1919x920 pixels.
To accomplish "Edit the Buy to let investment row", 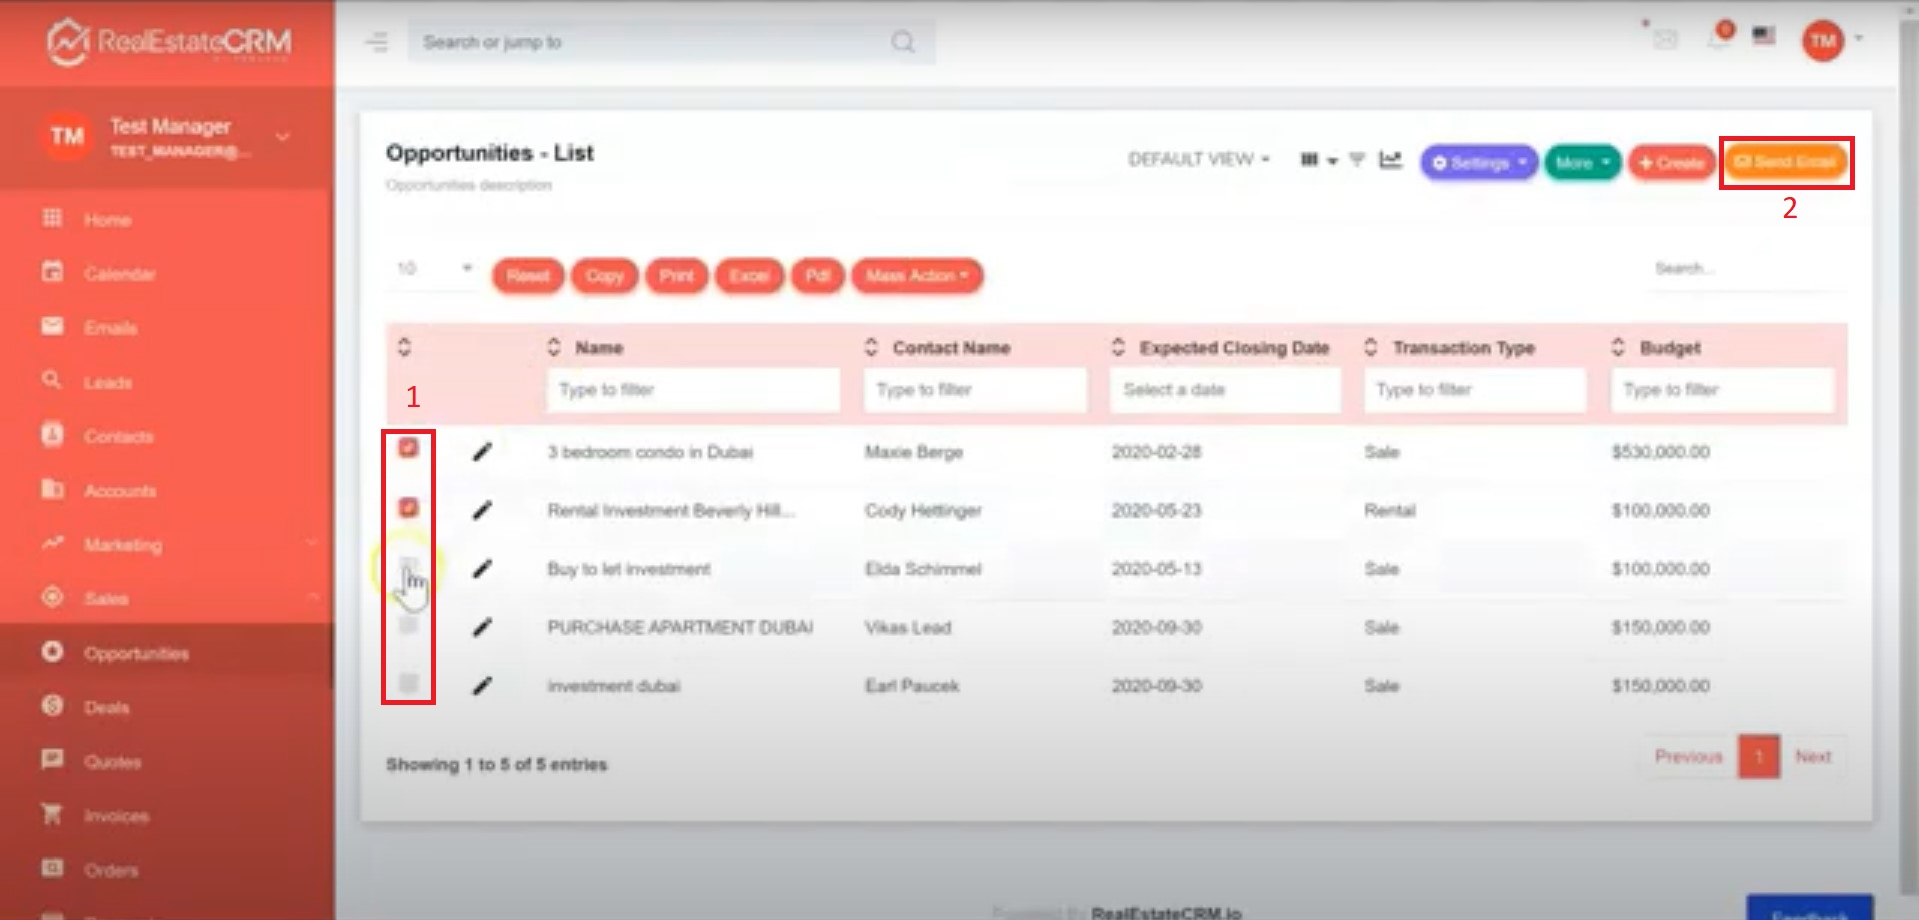I will 482,569.
